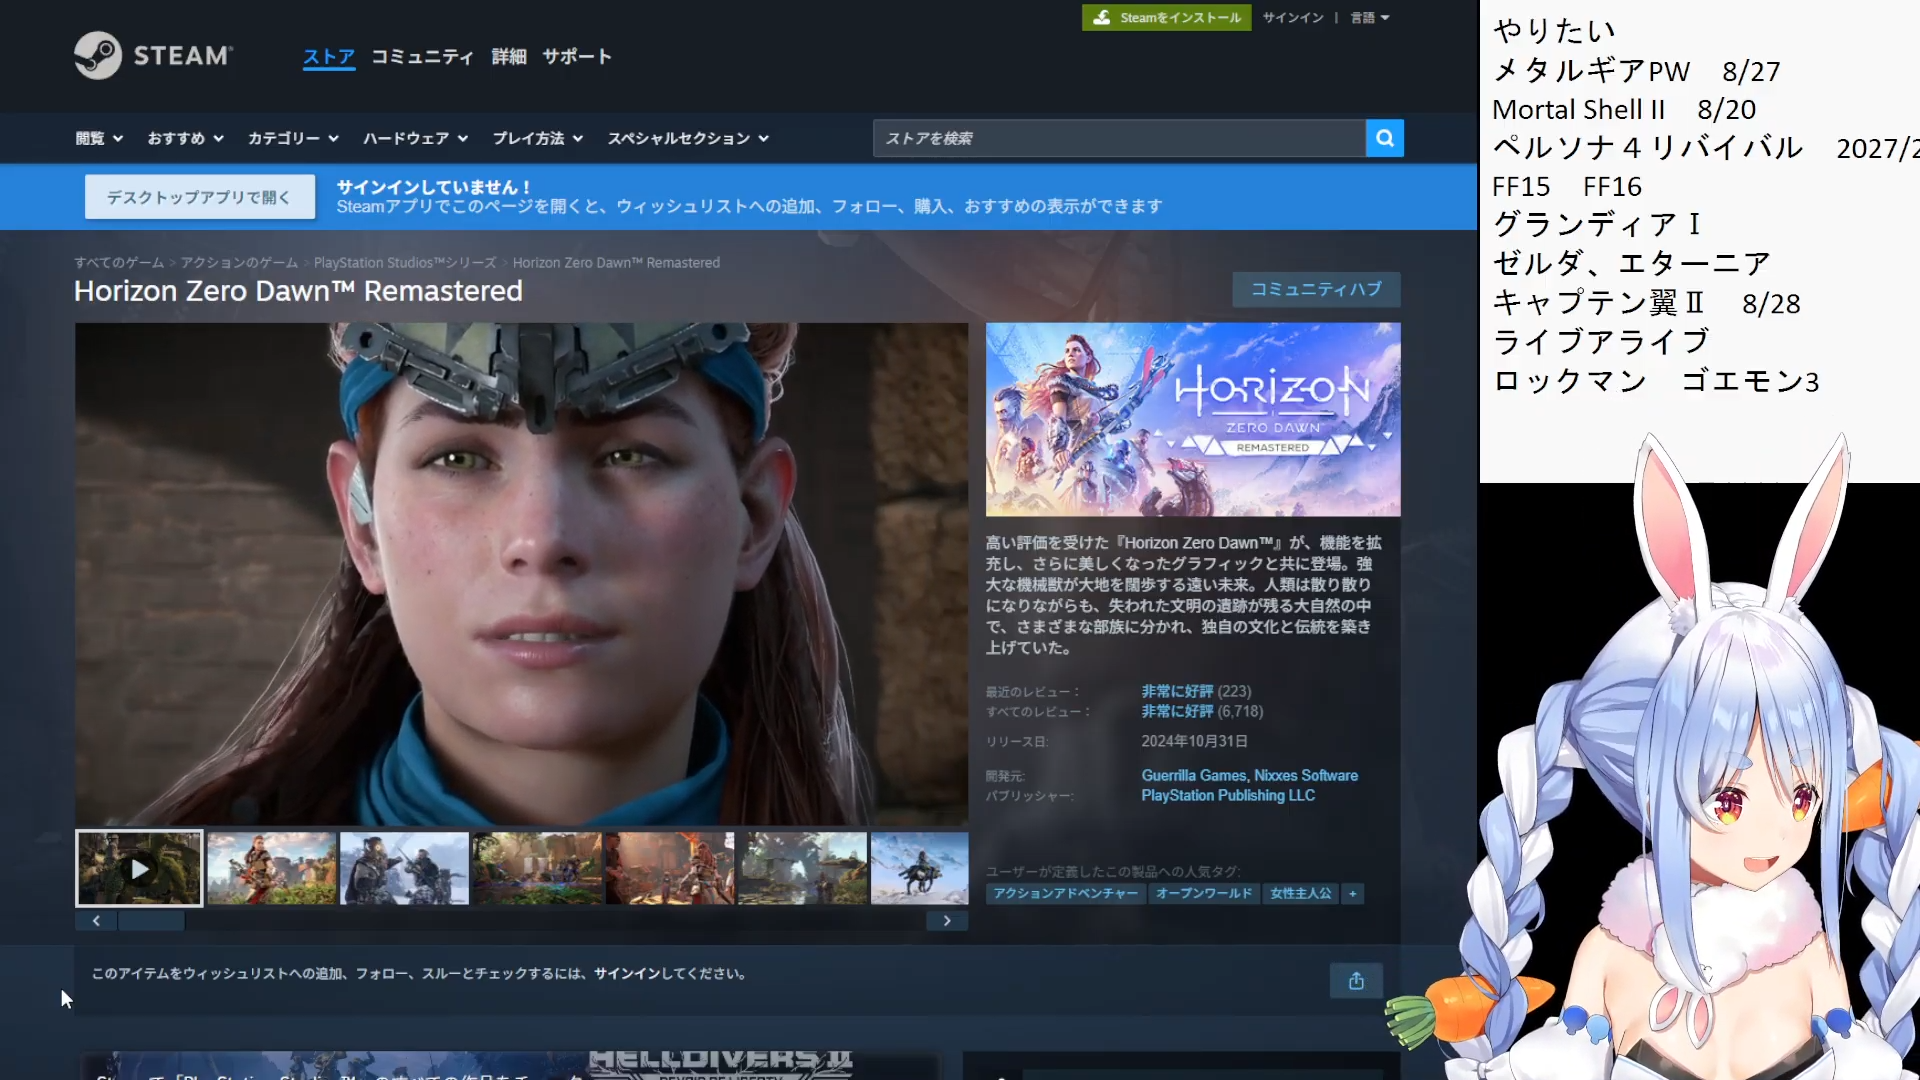Select the sixth screenshot thumbnail

click(802, 868)
